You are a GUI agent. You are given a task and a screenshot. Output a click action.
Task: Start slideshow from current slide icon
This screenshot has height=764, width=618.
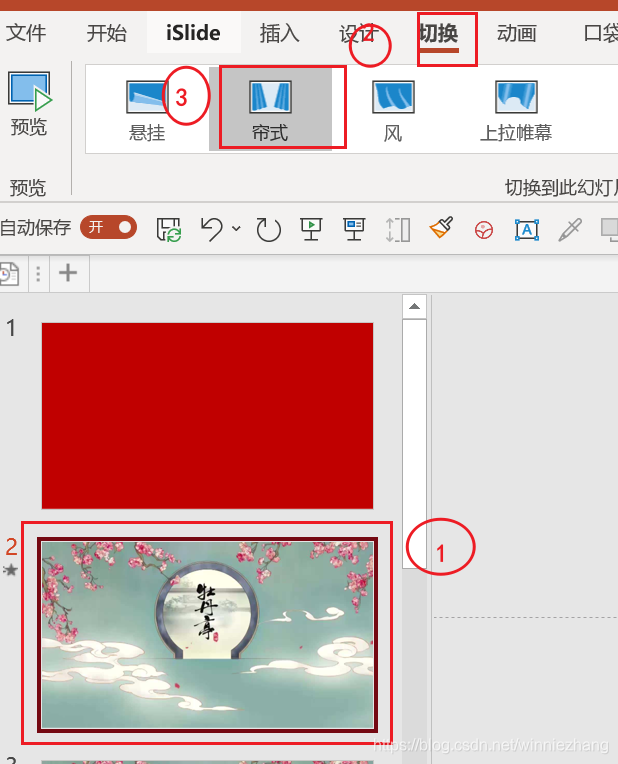[354, 229]
